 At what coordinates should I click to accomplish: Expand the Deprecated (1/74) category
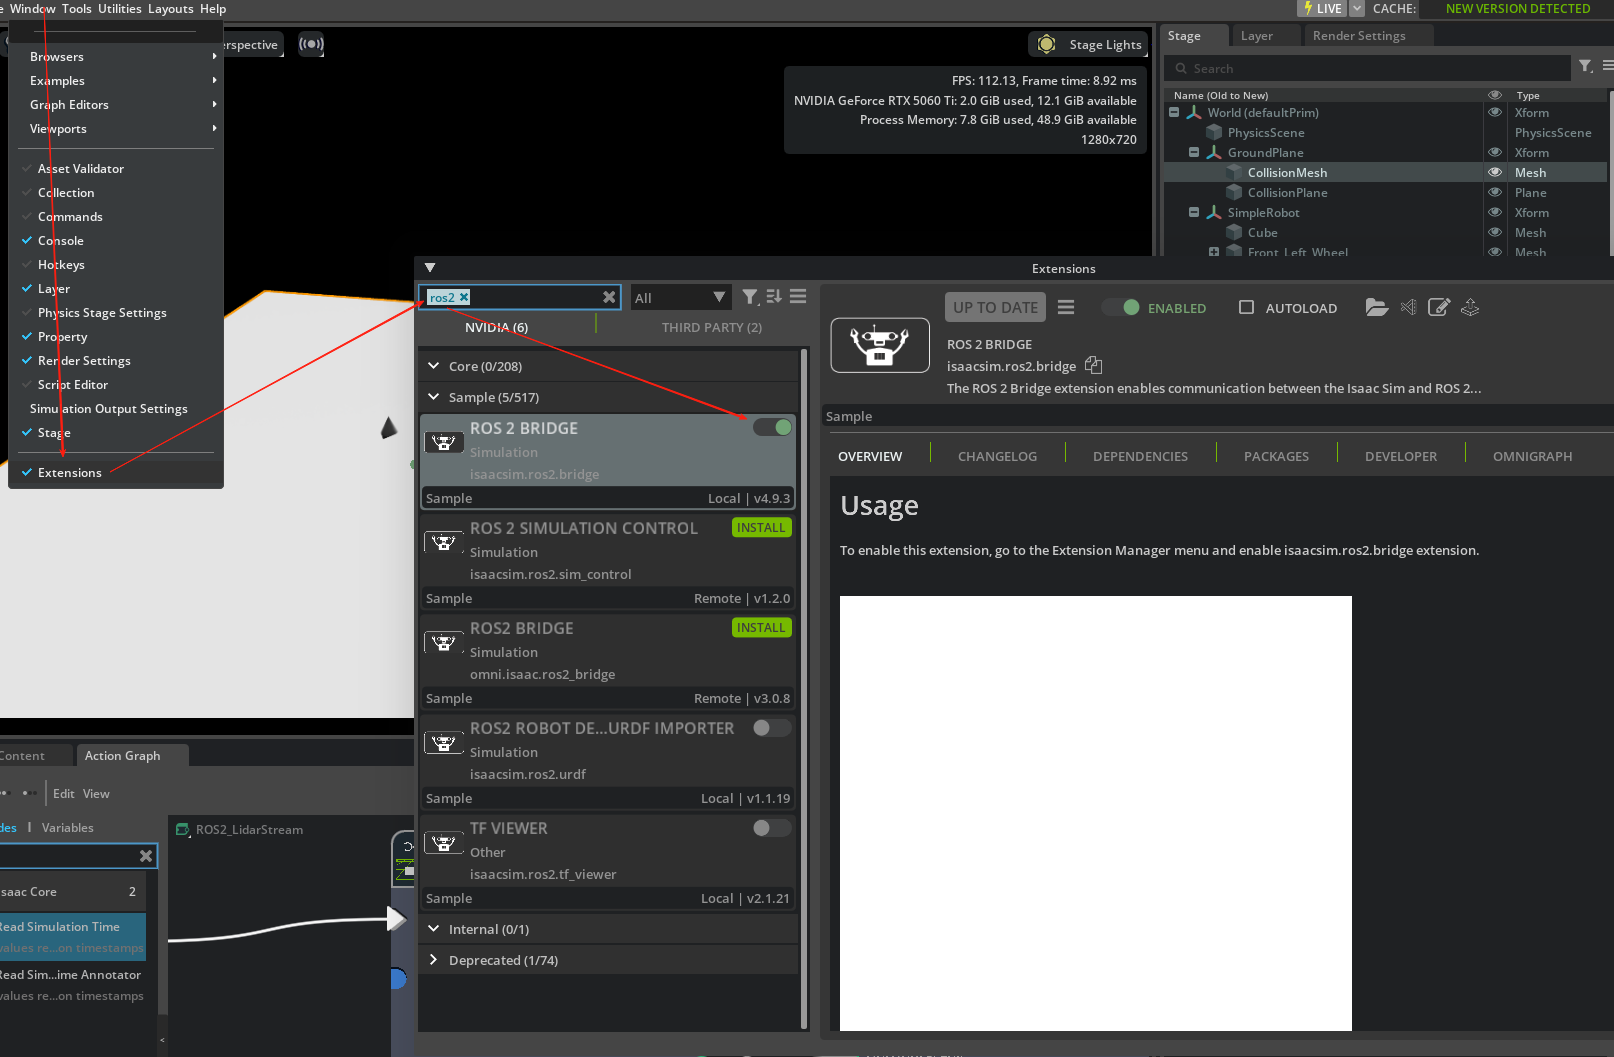pyautogui.click(x=433, y=960)
